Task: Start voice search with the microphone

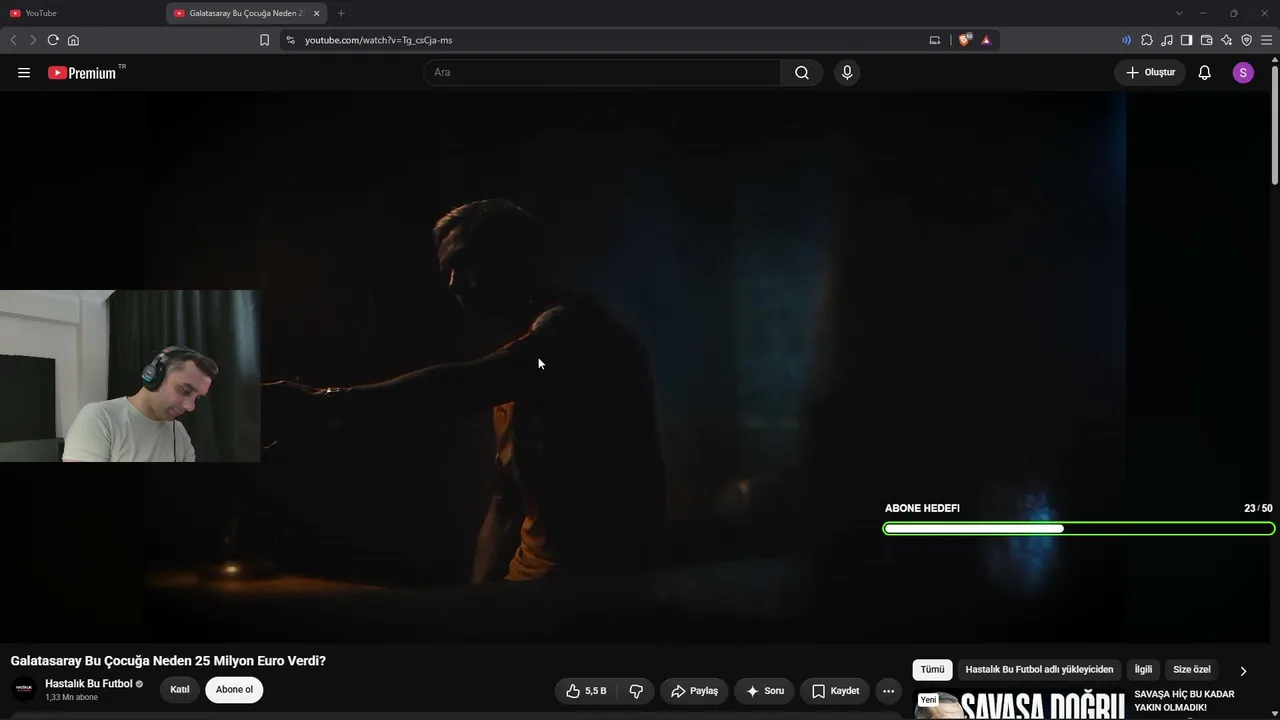Action: click(847, 73)
